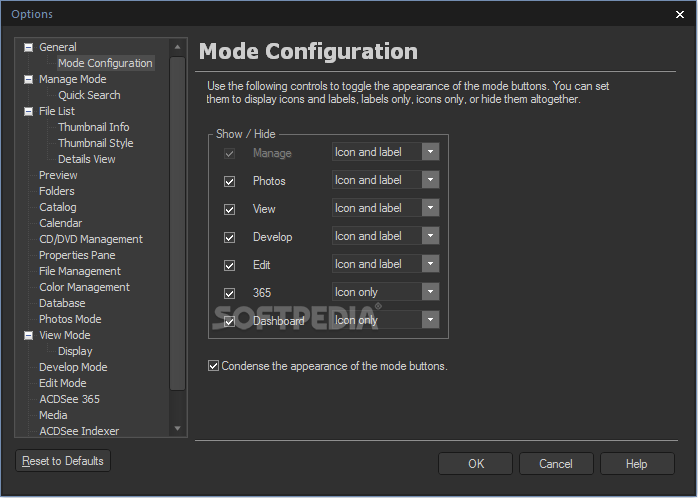Open the Photos mode display dropdown
Image resolution: width=698 pixels, height=498 pixels.
[x=430, y=180]
